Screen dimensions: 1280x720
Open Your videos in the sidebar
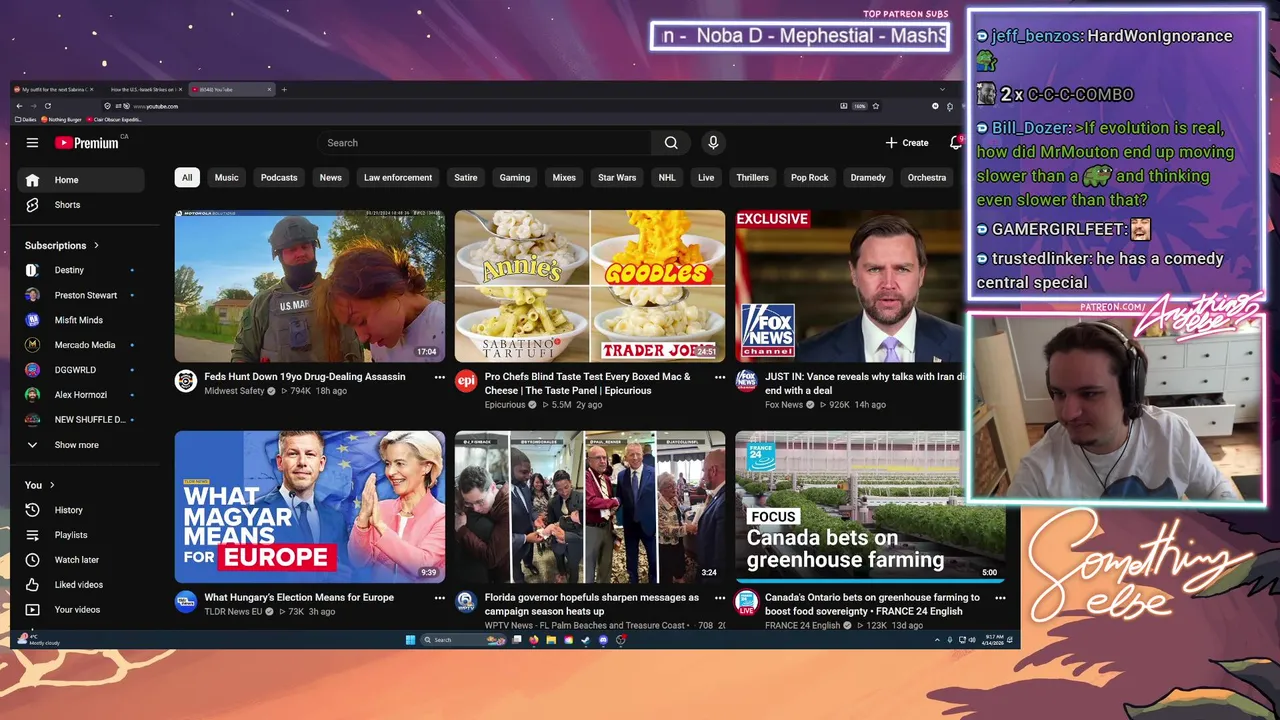[81, 610]
